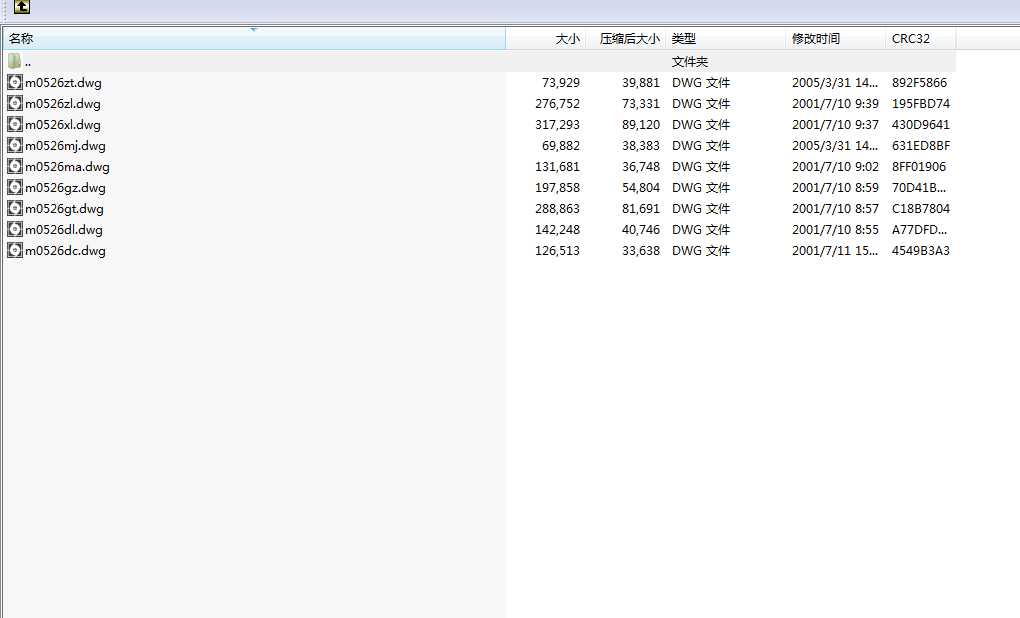
Task: Sort by the 类型 column header
Action: pyautogui.click(x=726, y=39)
